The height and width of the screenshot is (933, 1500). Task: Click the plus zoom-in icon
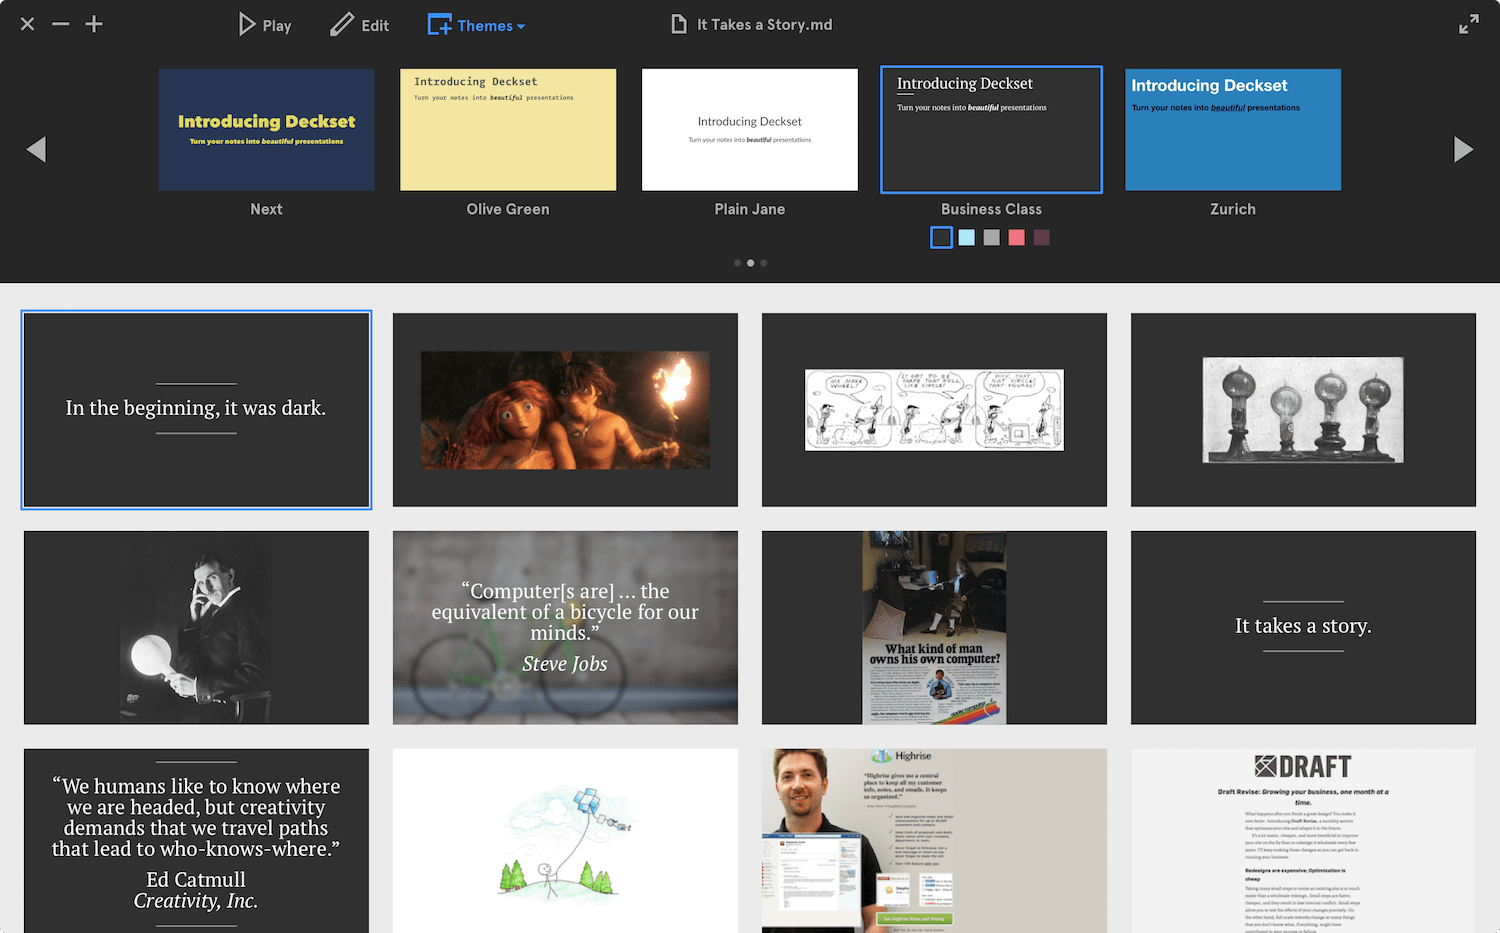pyautogui.click(x=94, y=24)
